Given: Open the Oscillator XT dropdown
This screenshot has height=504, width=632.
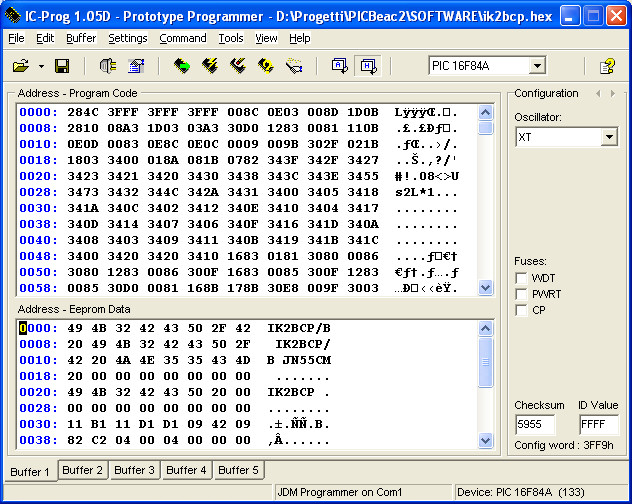Looking at the screenshot, I should click(609, 137).
